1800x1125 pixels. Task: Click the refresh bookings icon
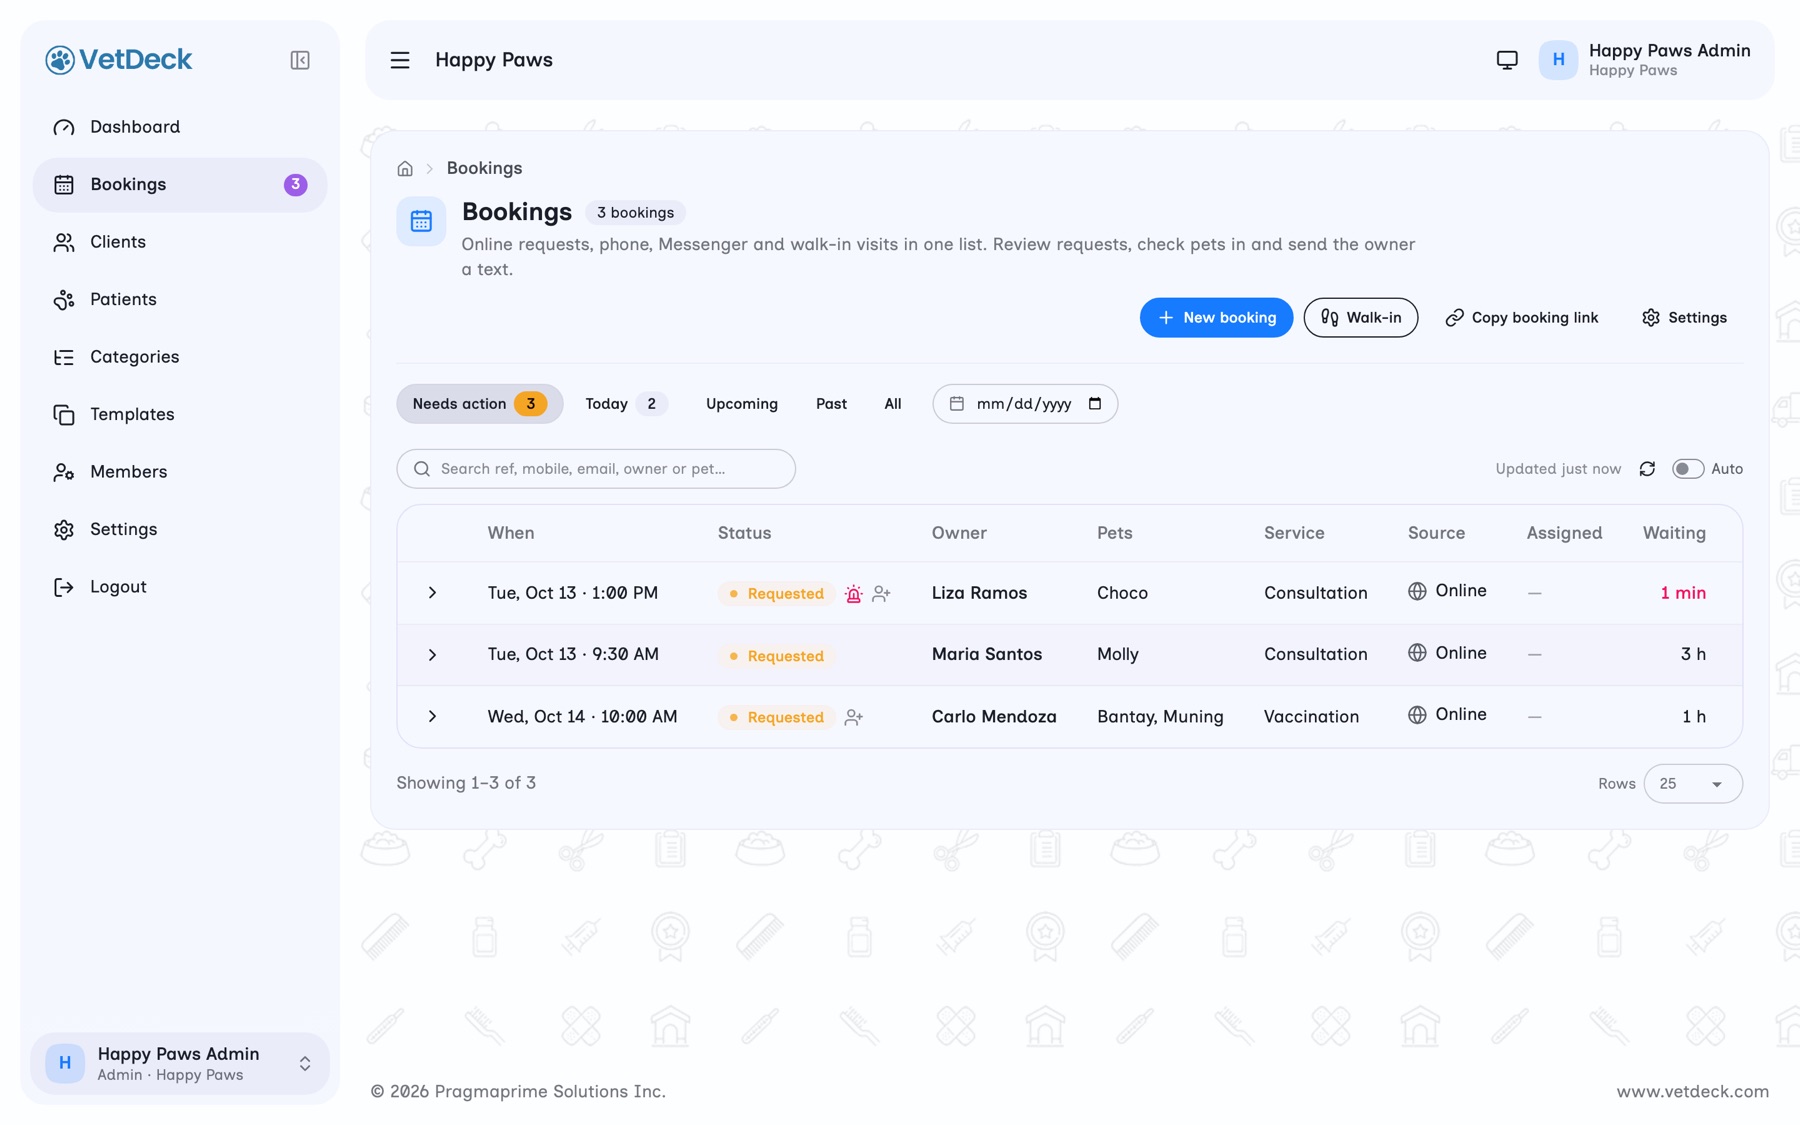click(1647, 469)
